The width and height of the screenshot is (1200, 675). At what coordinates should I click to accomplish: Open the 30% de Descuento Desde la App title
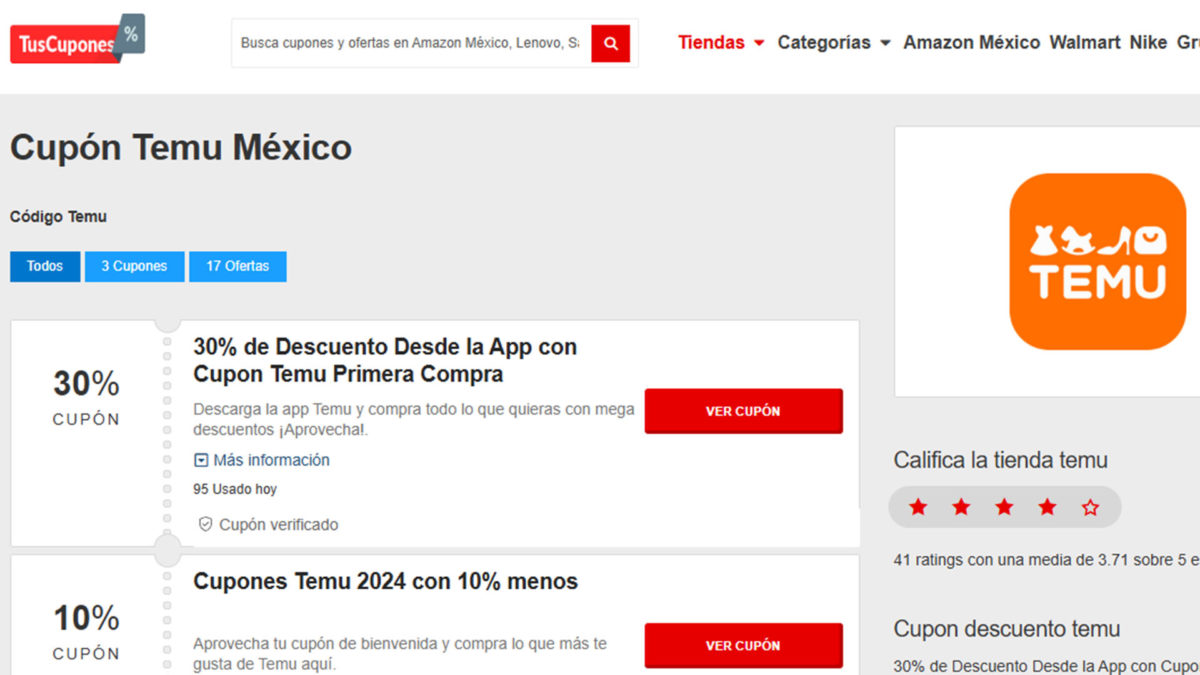pos(385,360)
